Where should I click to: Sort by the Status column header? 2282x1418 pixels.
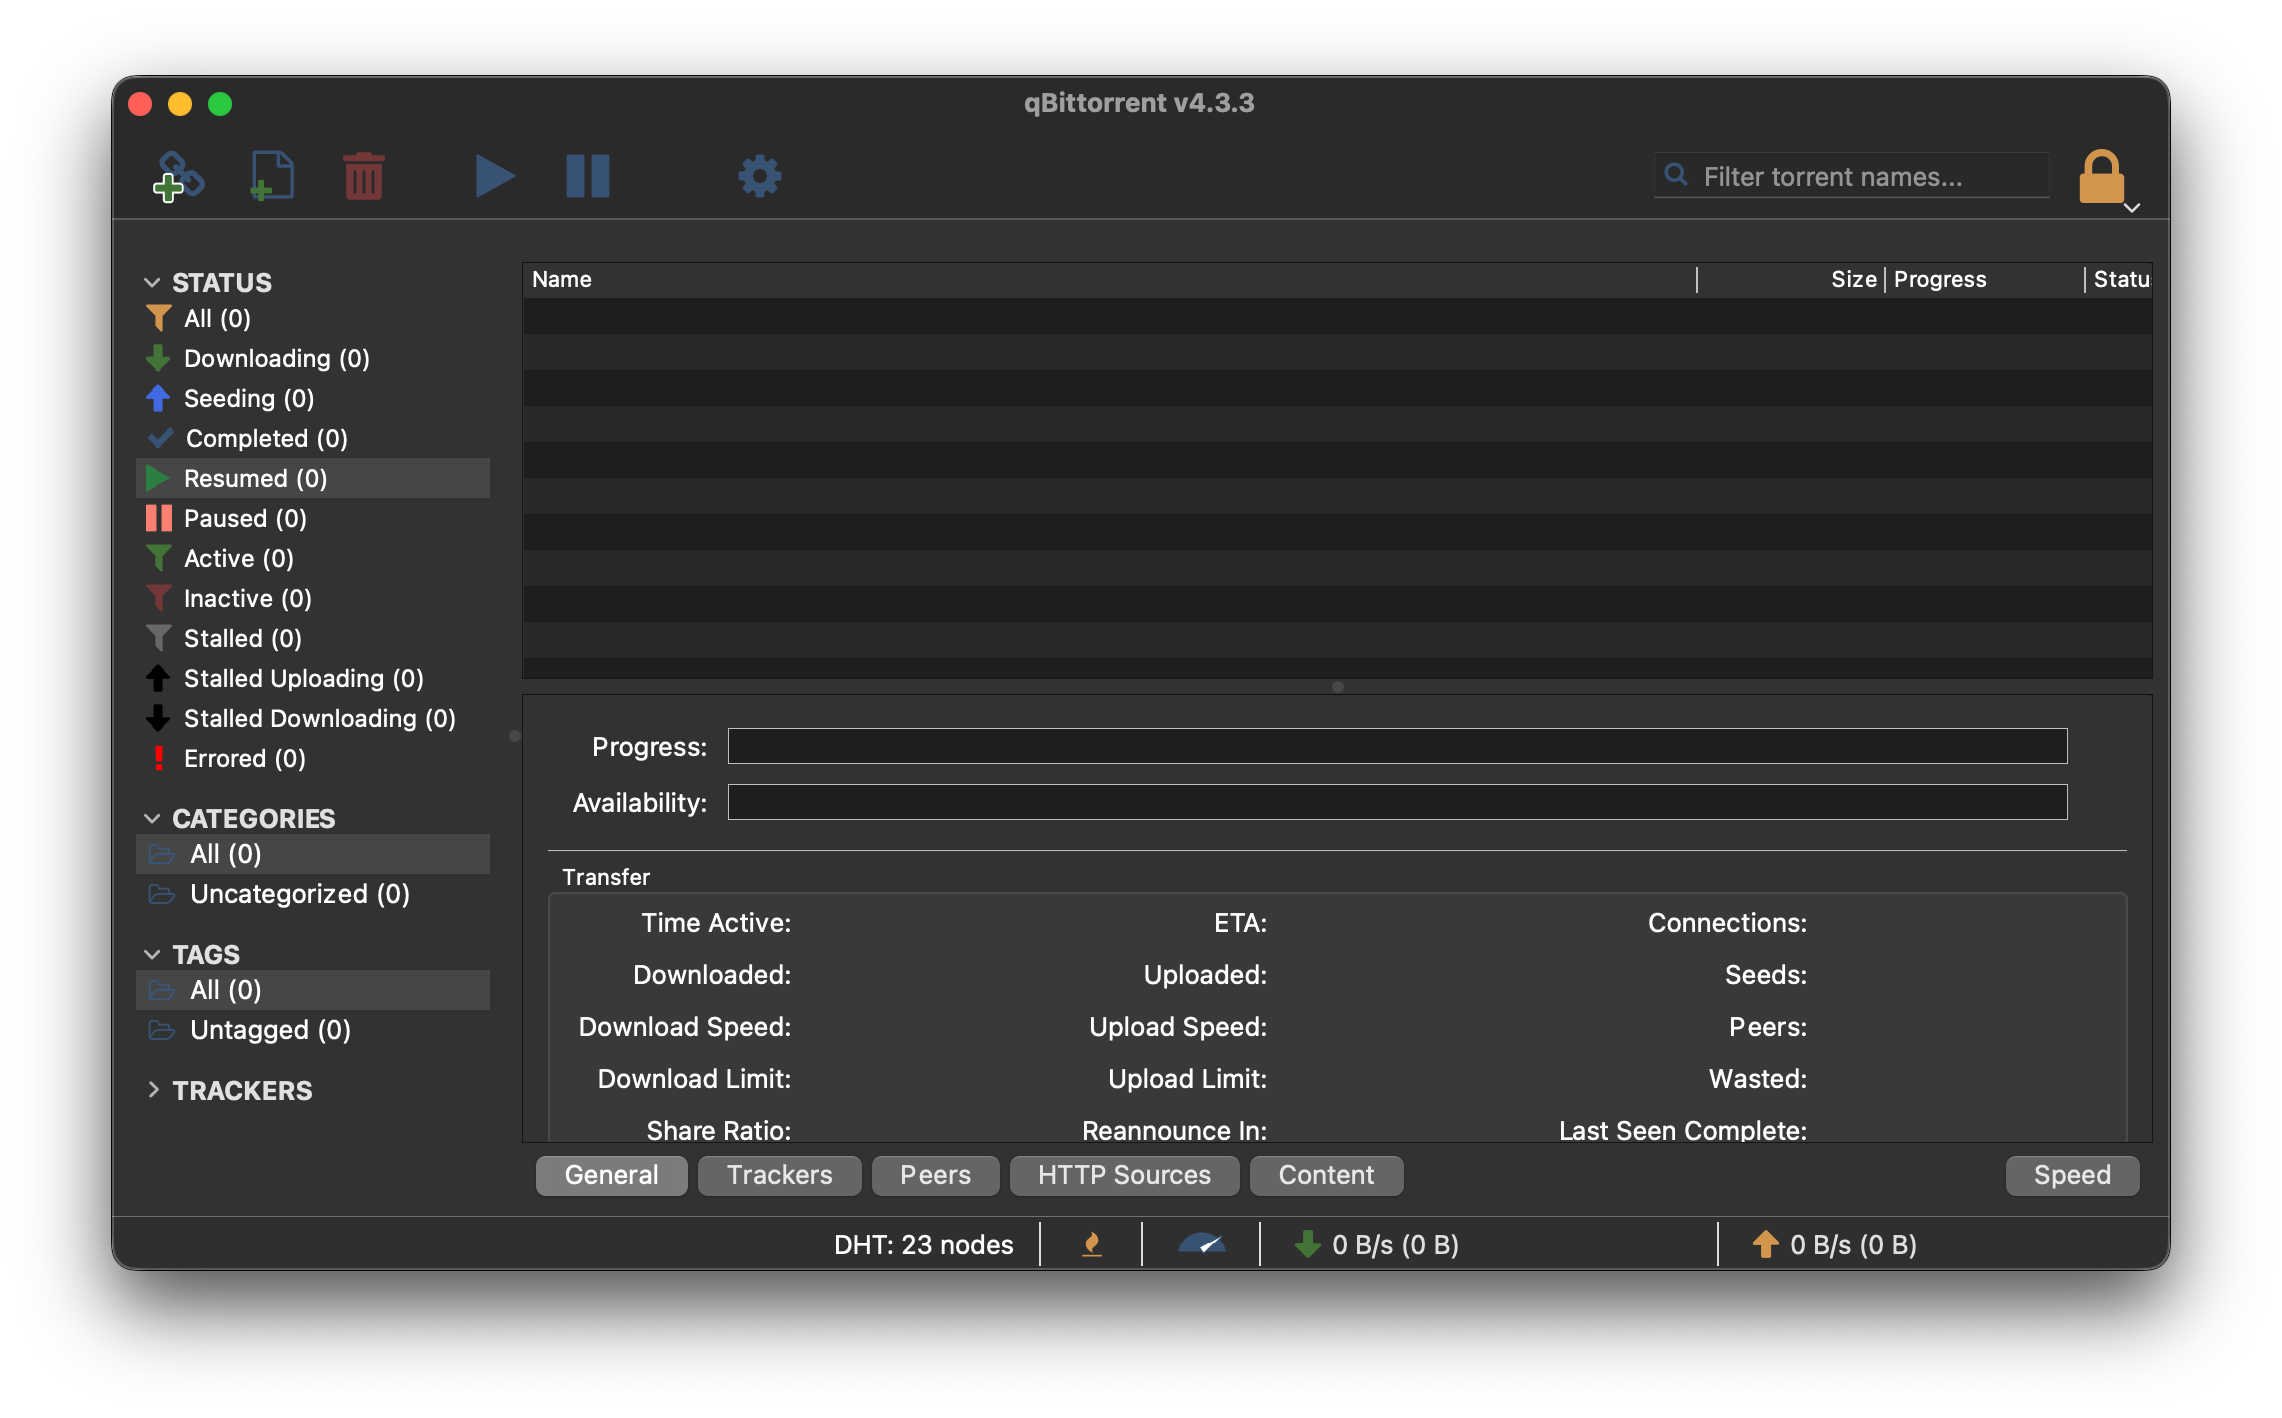point(2119,280)
